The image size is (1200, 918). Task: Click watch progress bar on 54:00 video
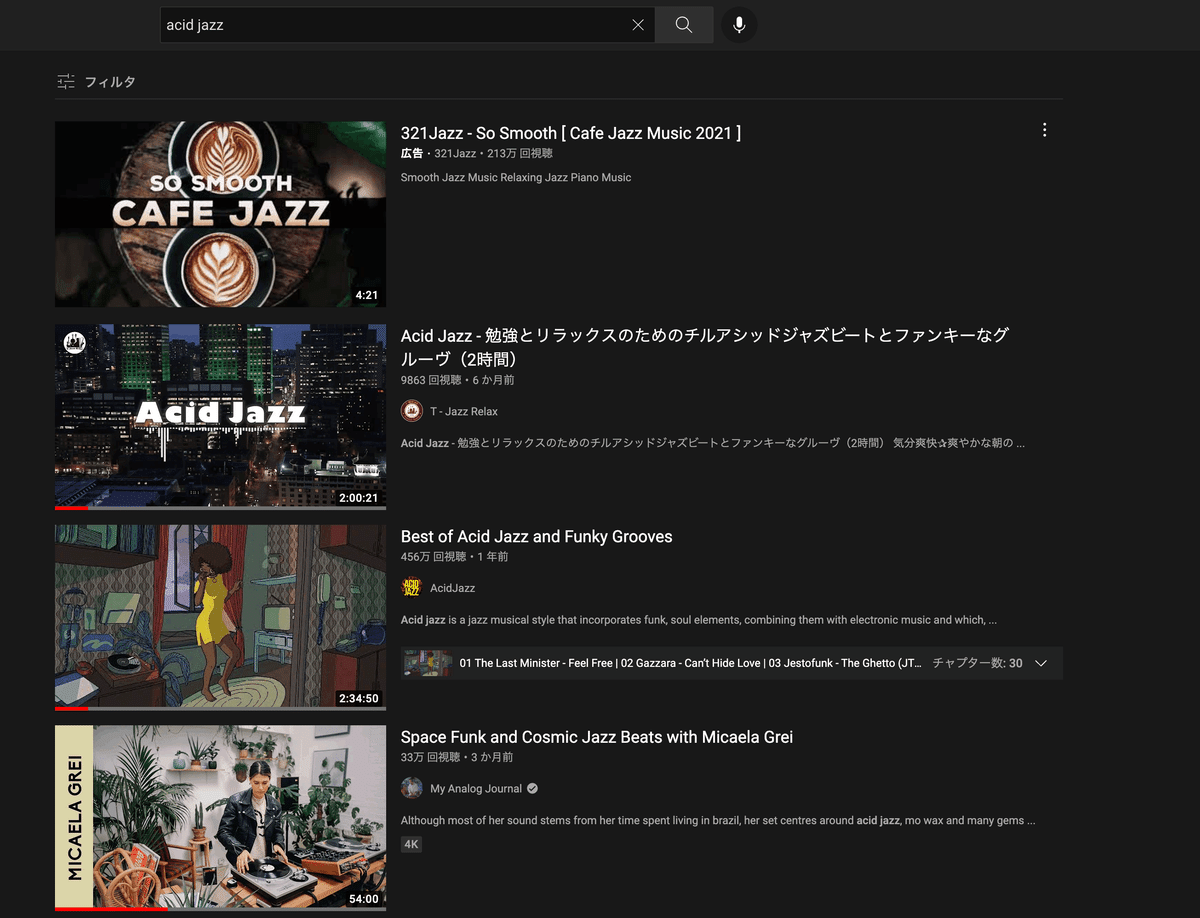click(220, 910)
